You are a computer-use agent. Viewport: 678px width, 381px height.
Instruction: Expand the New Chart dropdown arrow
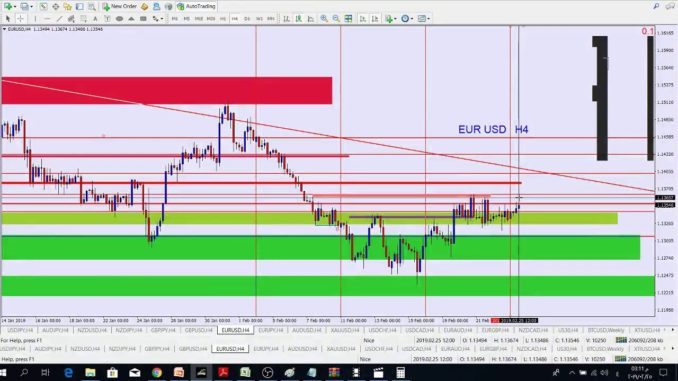(14, 6)
